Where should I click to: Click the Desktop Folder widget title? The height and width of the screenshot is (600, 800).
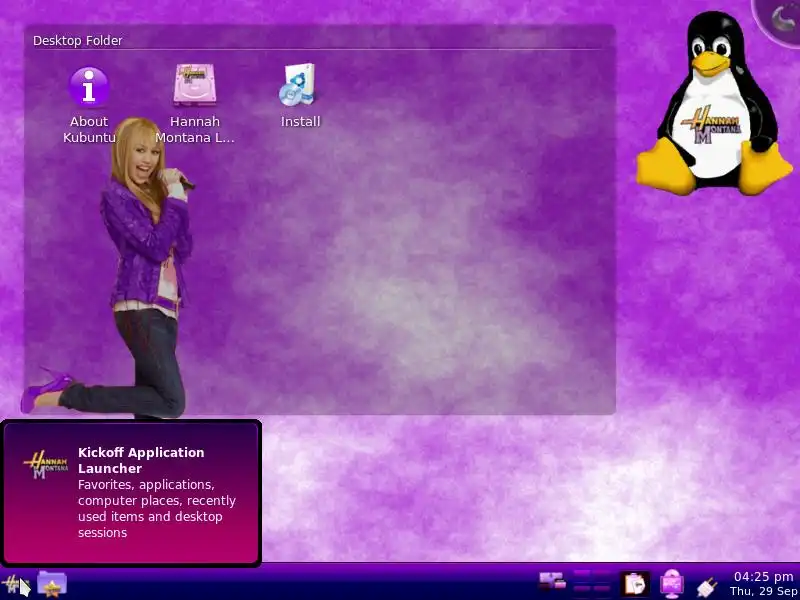[78, 41]
